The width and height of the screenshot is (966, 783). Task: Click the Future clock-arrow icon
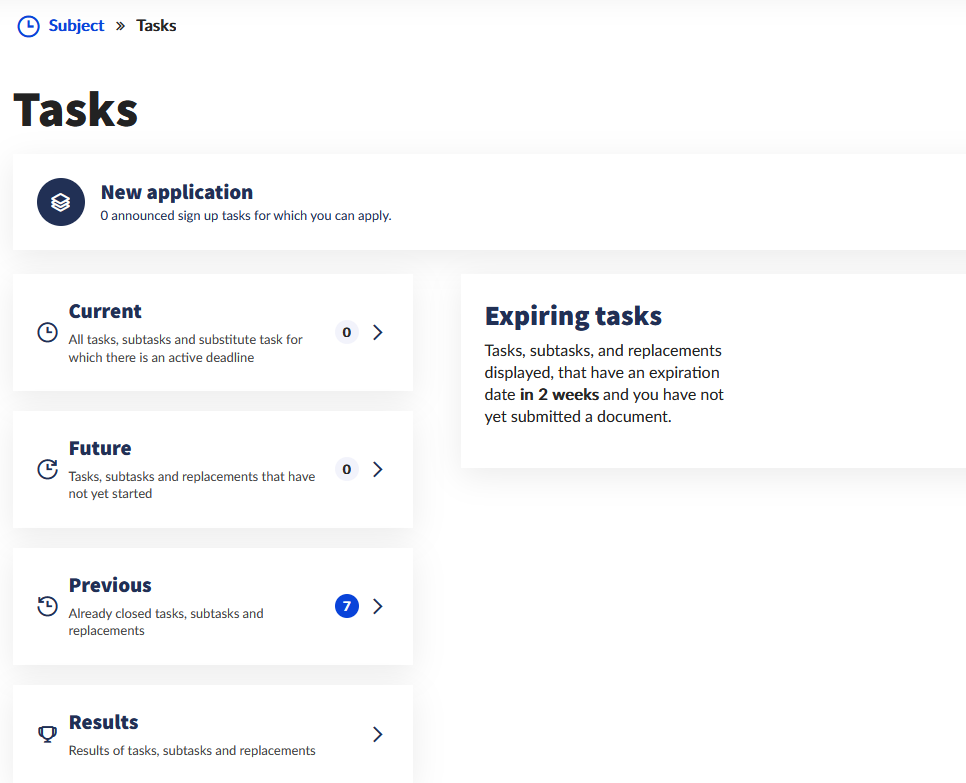coord(47,469)
